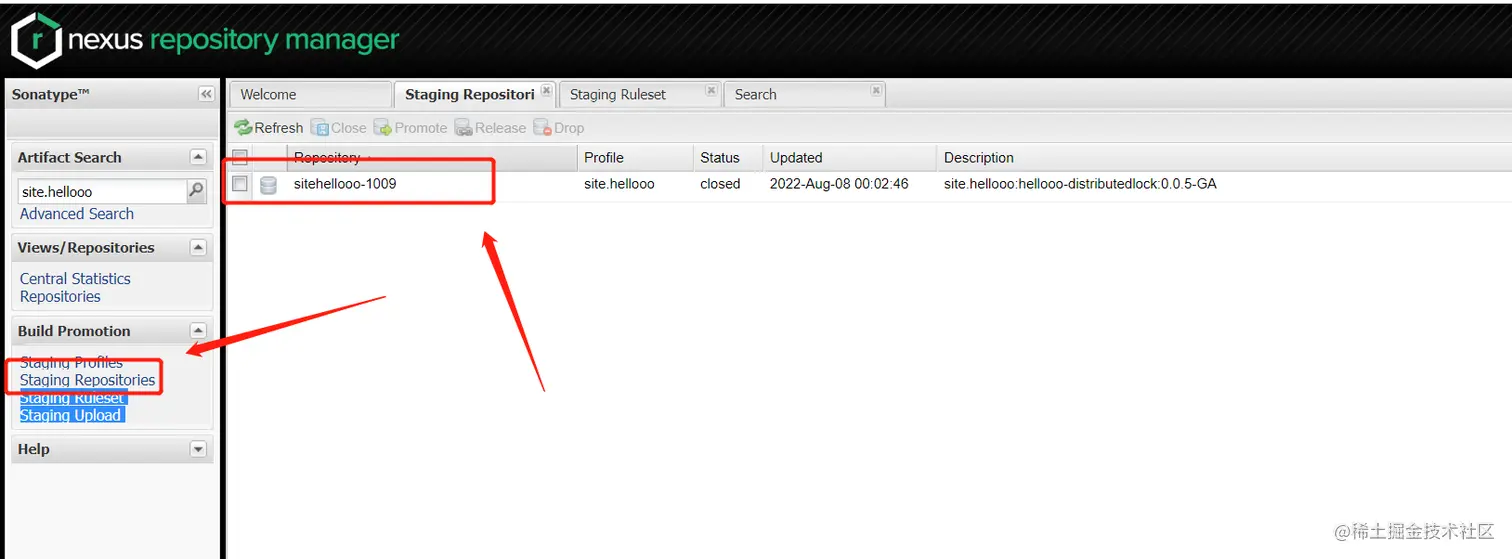1512x559 pixels.
Task: Collapse the Artifact Search section
Action: tap(198, 157)
